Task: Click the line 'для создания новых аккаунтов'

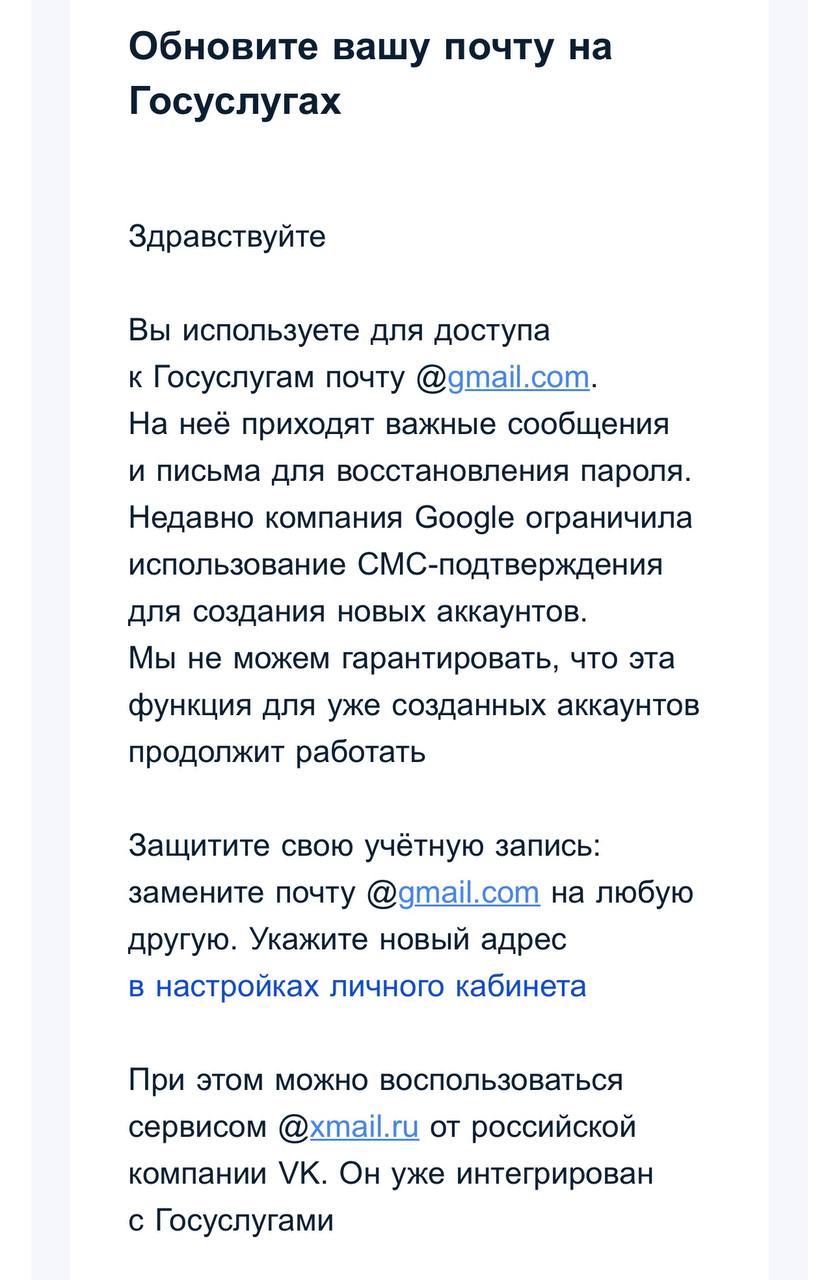Action: [x=358, y=612]
